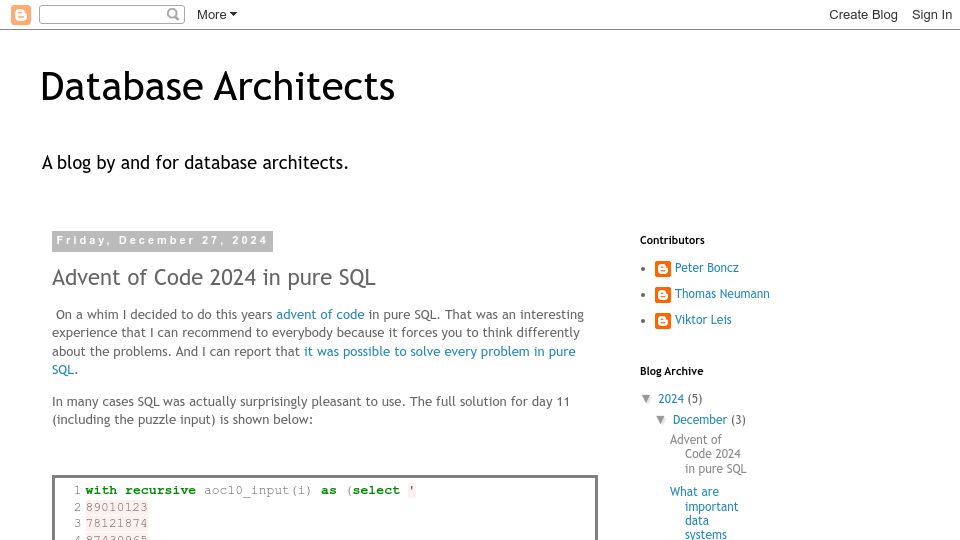The width and height of the screenshot is (960, 540).
Task: Follow the 'possible to solve every problem' link
Action: 313,360
